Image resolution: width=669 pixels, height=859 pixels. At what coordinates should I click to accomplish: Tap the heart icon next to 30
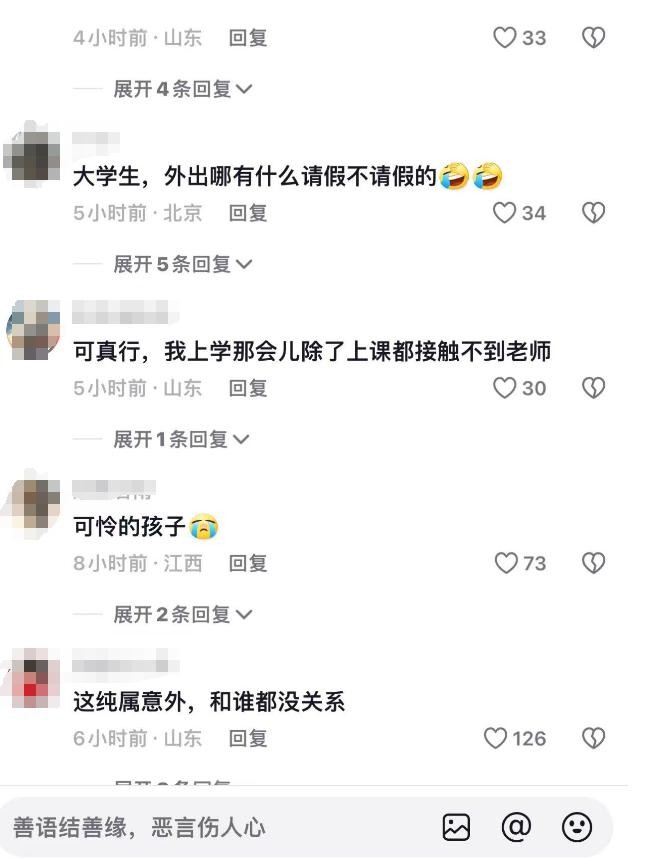tap(504, 388)
